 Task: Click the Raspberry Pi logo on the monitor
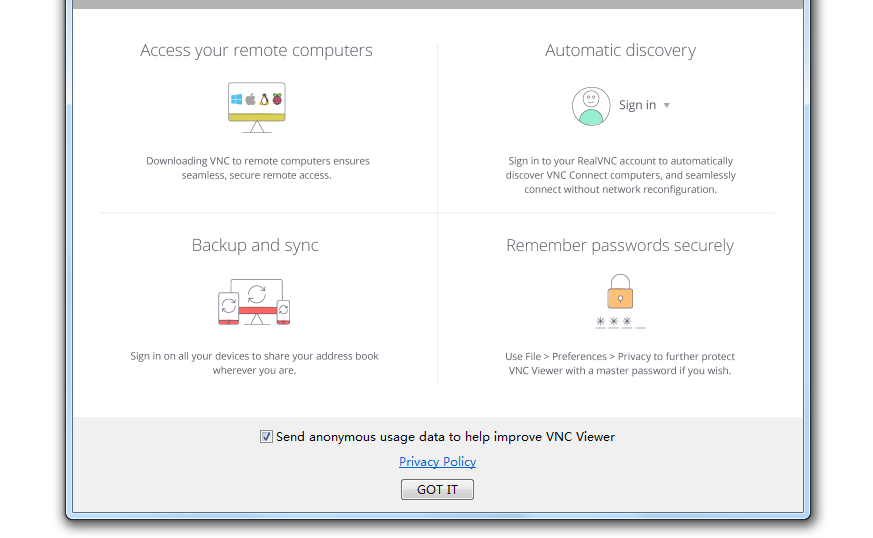click(277, 100)
